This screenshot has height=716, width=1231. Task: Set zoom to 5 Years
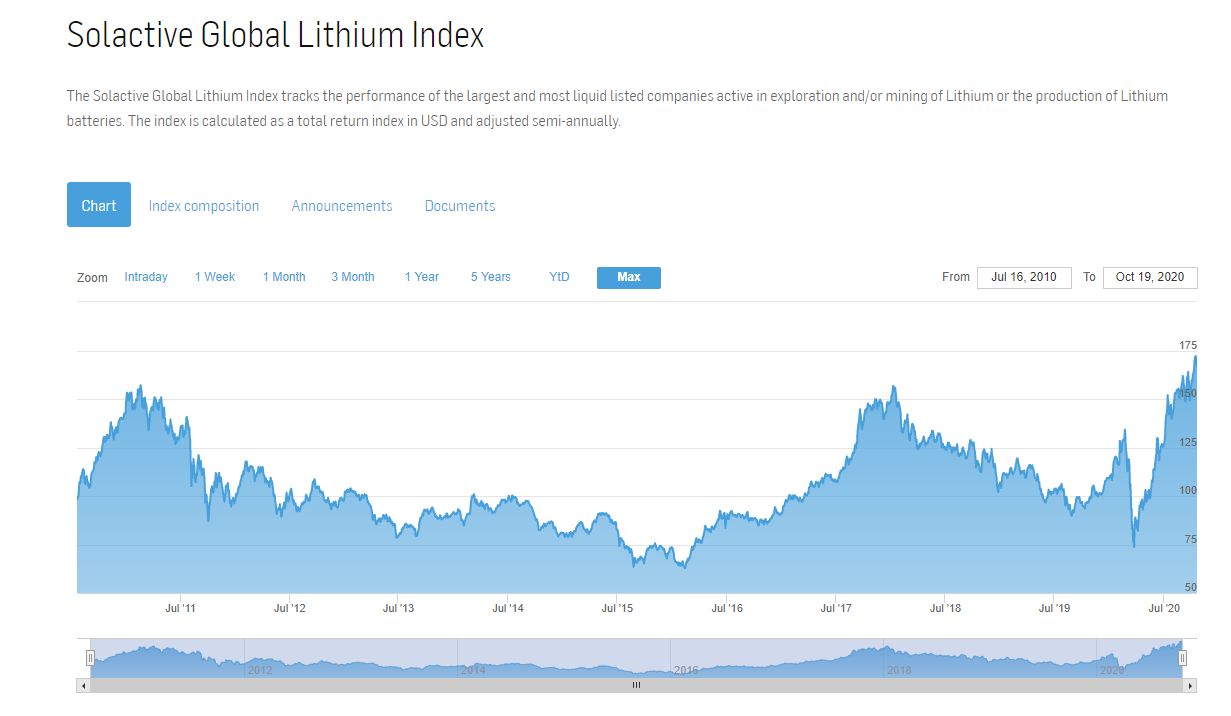491,277
